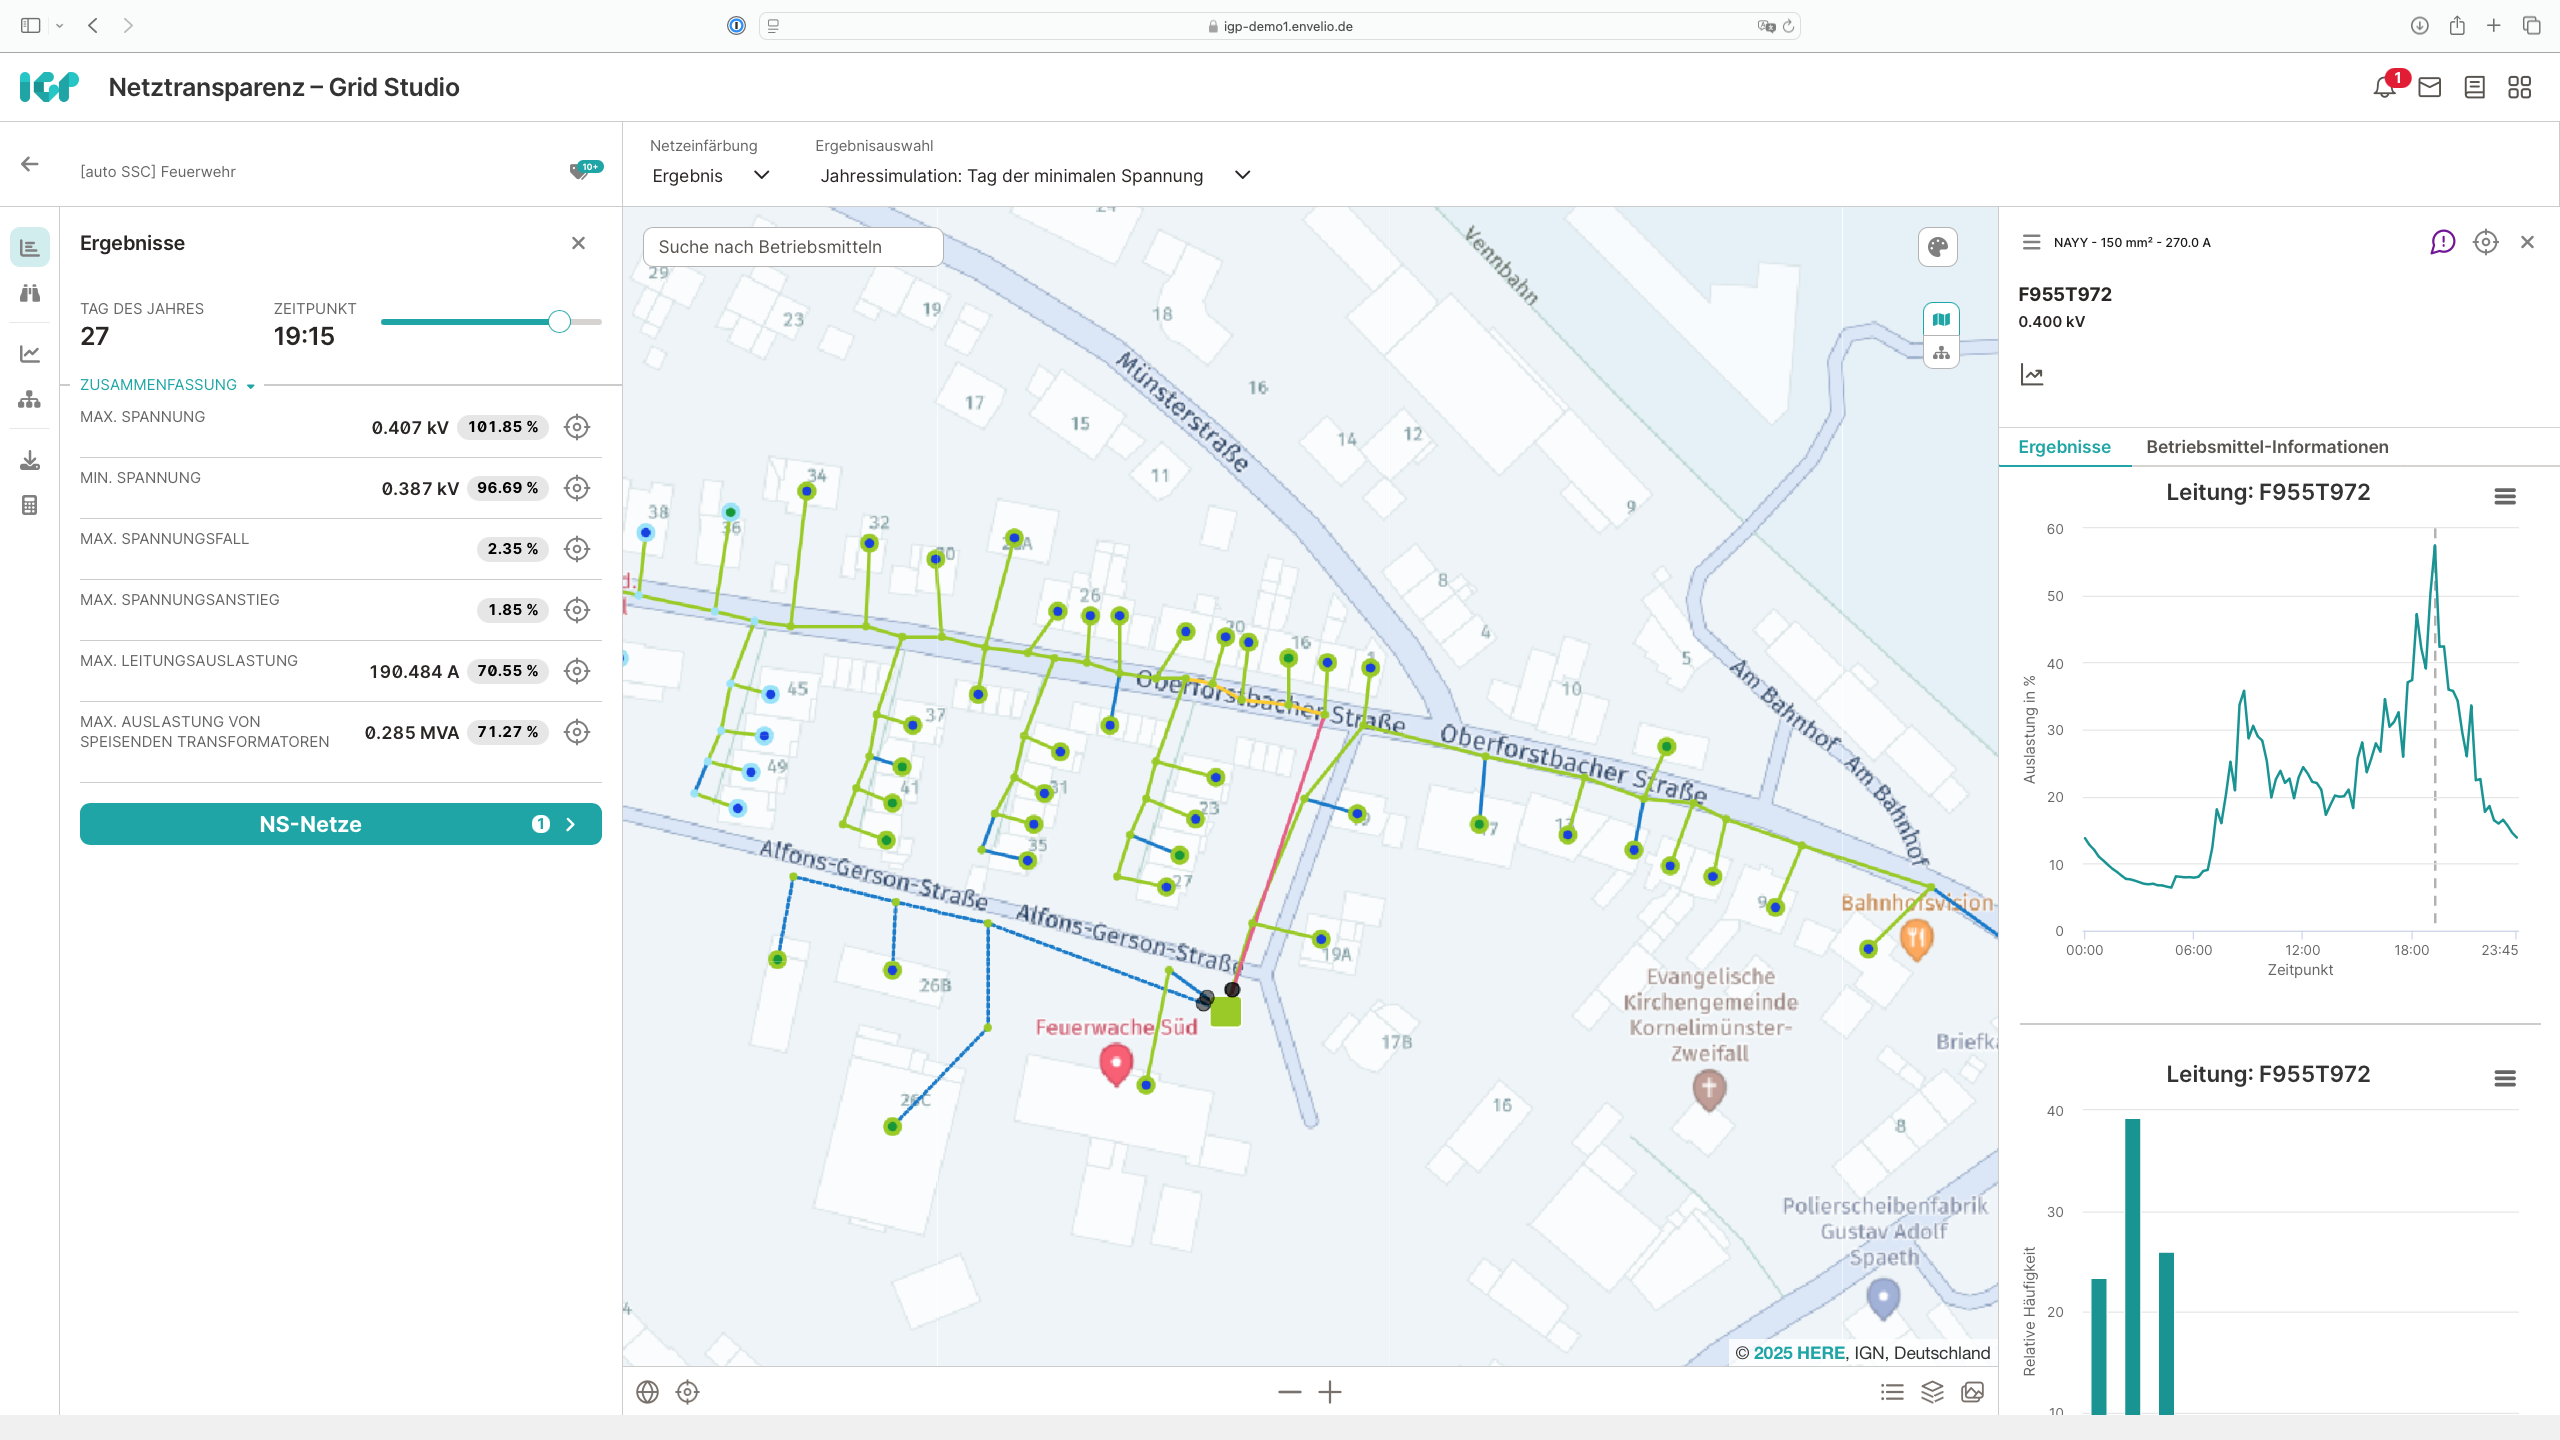Open the map color palette icon

(x=1937, y=247)
